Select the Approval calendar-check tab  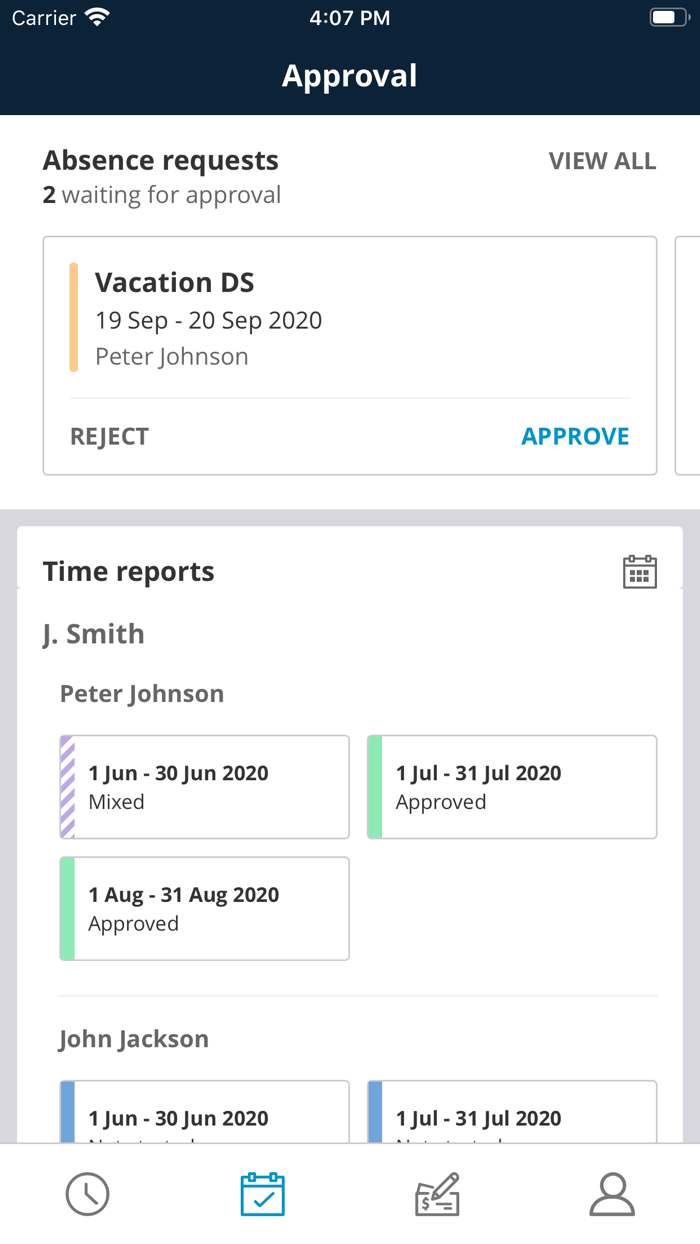click(x=262, y=1194)
